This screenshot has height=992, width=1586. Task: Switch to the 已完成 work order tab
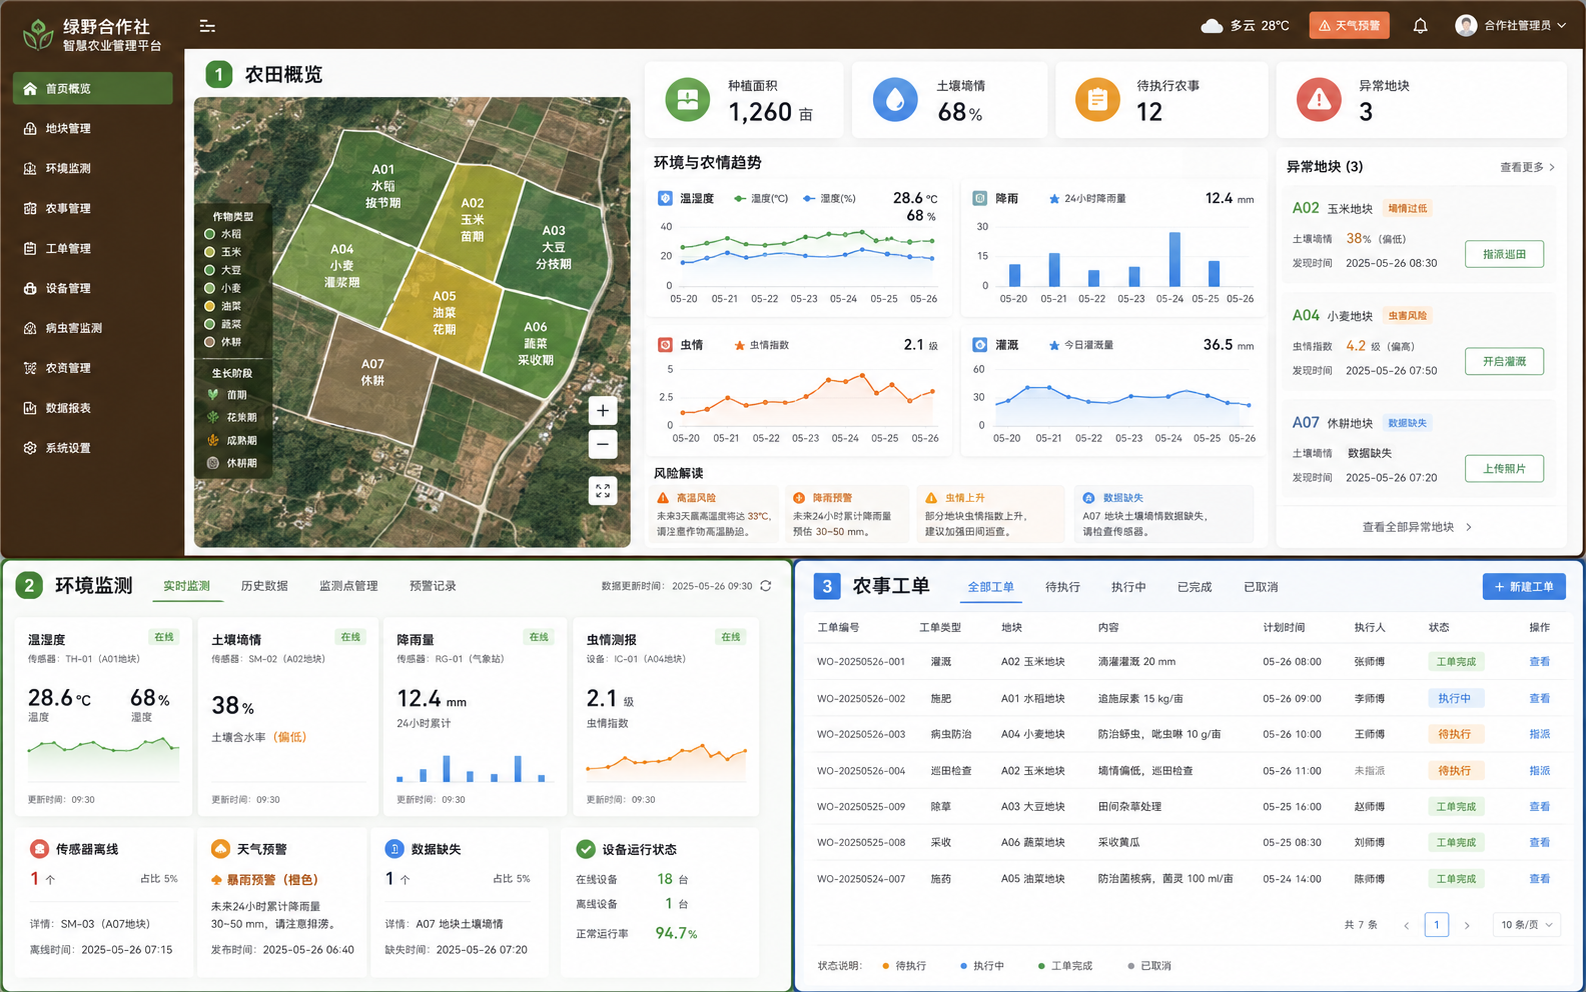[x=1194, y=587]
